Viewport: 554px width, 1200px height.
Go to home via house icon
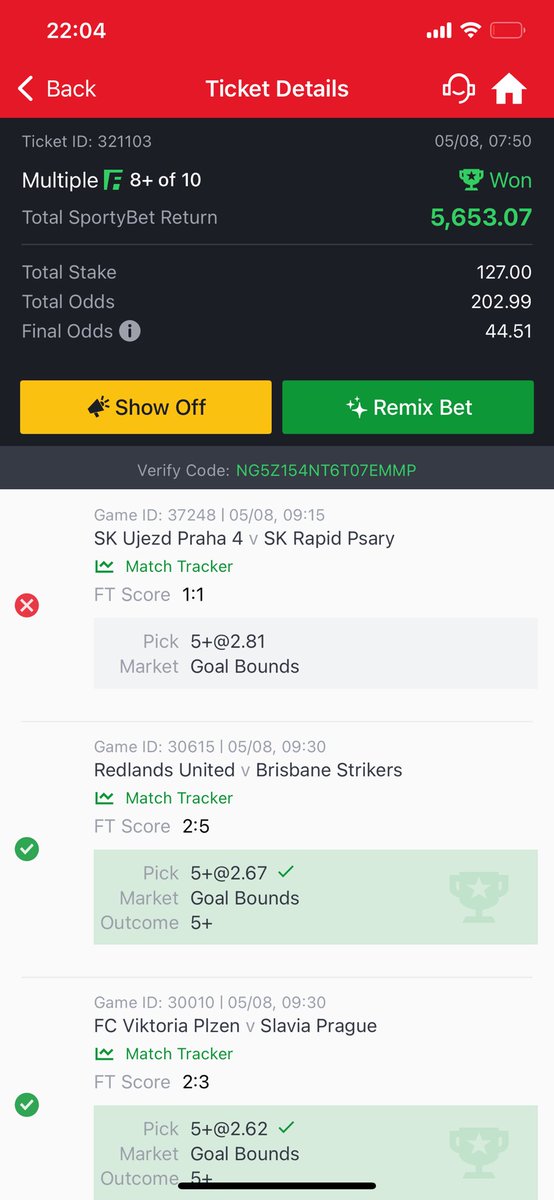[x=509, y=89]
